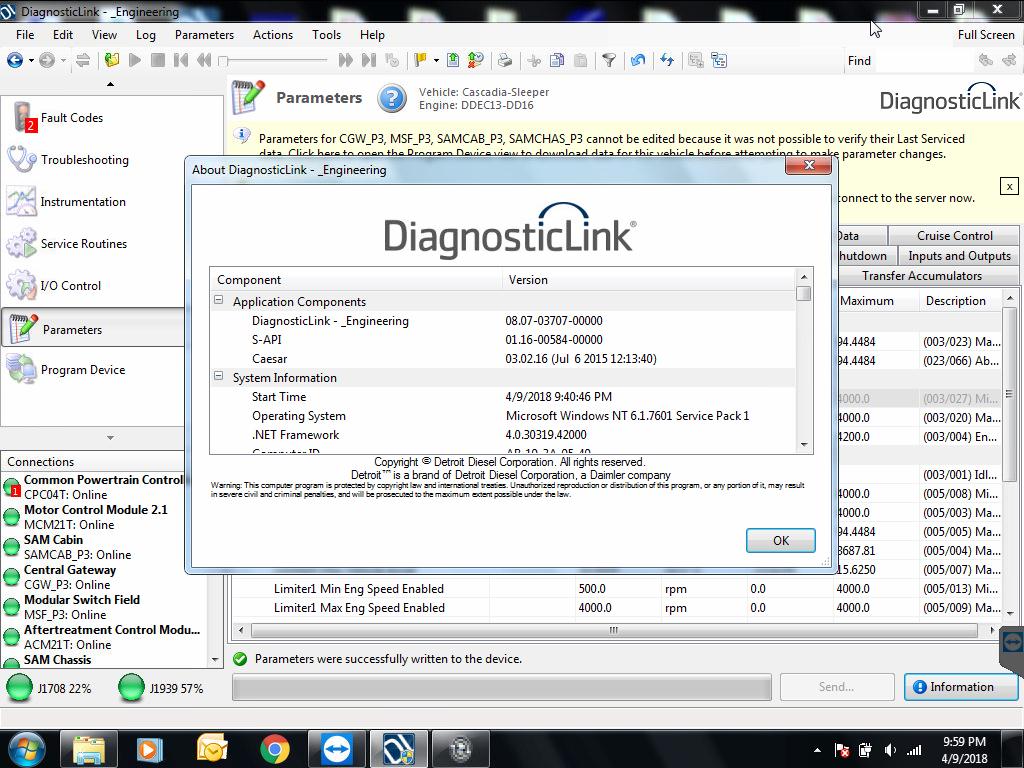Click the green upload document icon
The image size is (1024, 768).
[453, 61]
